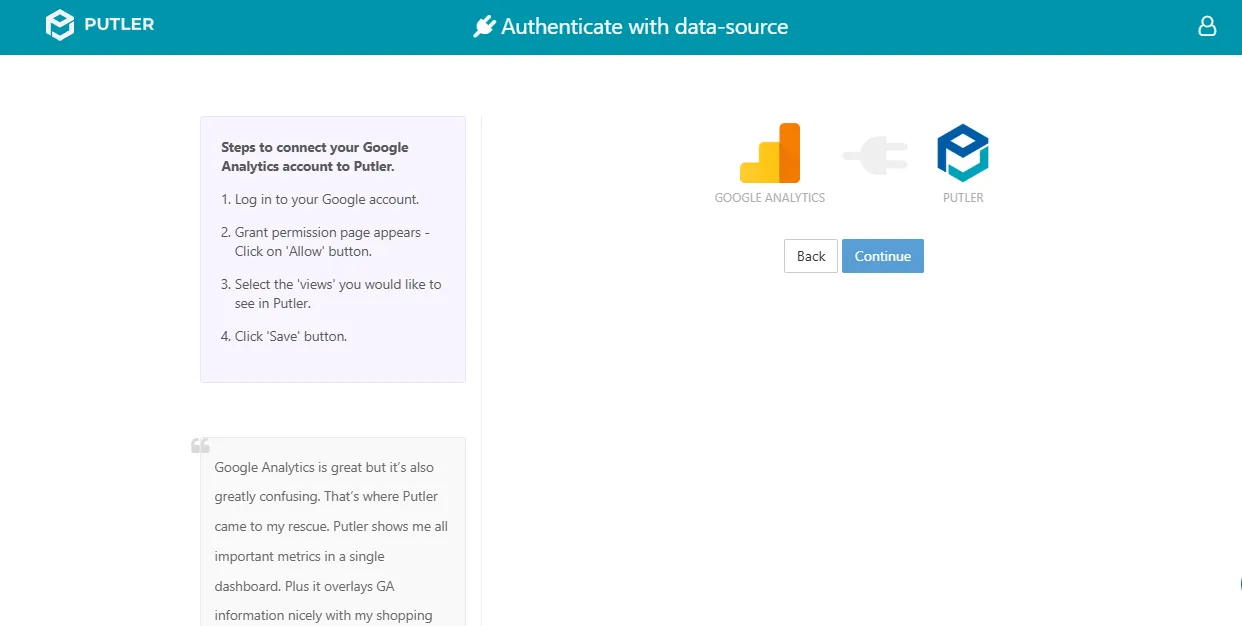Click the 'PUTLER' label under the logo

pos(963,198)
